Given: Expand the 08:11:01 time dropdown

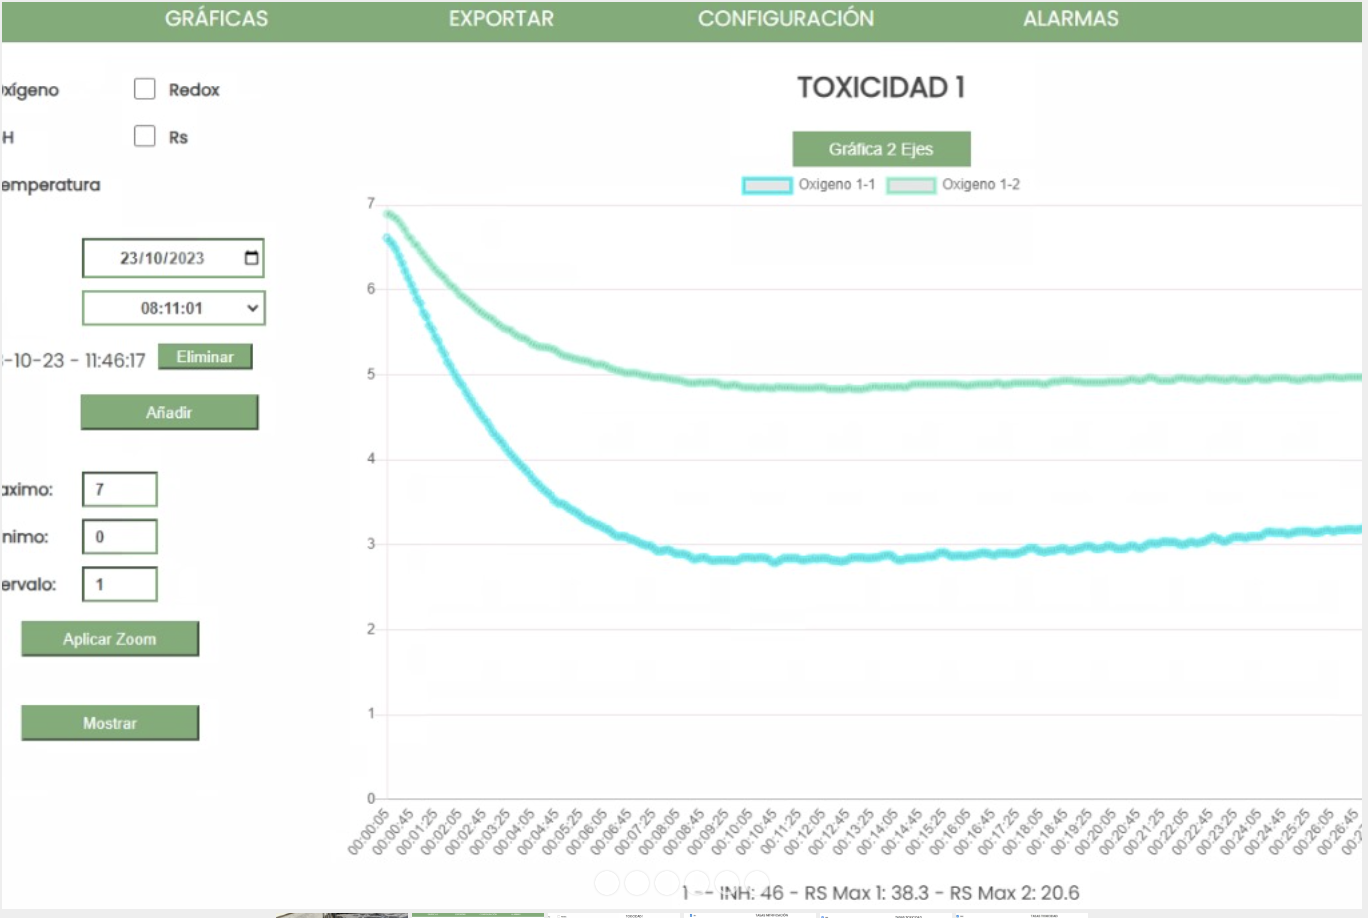Looking at the screenshot, I should click(x=173, y=308).
